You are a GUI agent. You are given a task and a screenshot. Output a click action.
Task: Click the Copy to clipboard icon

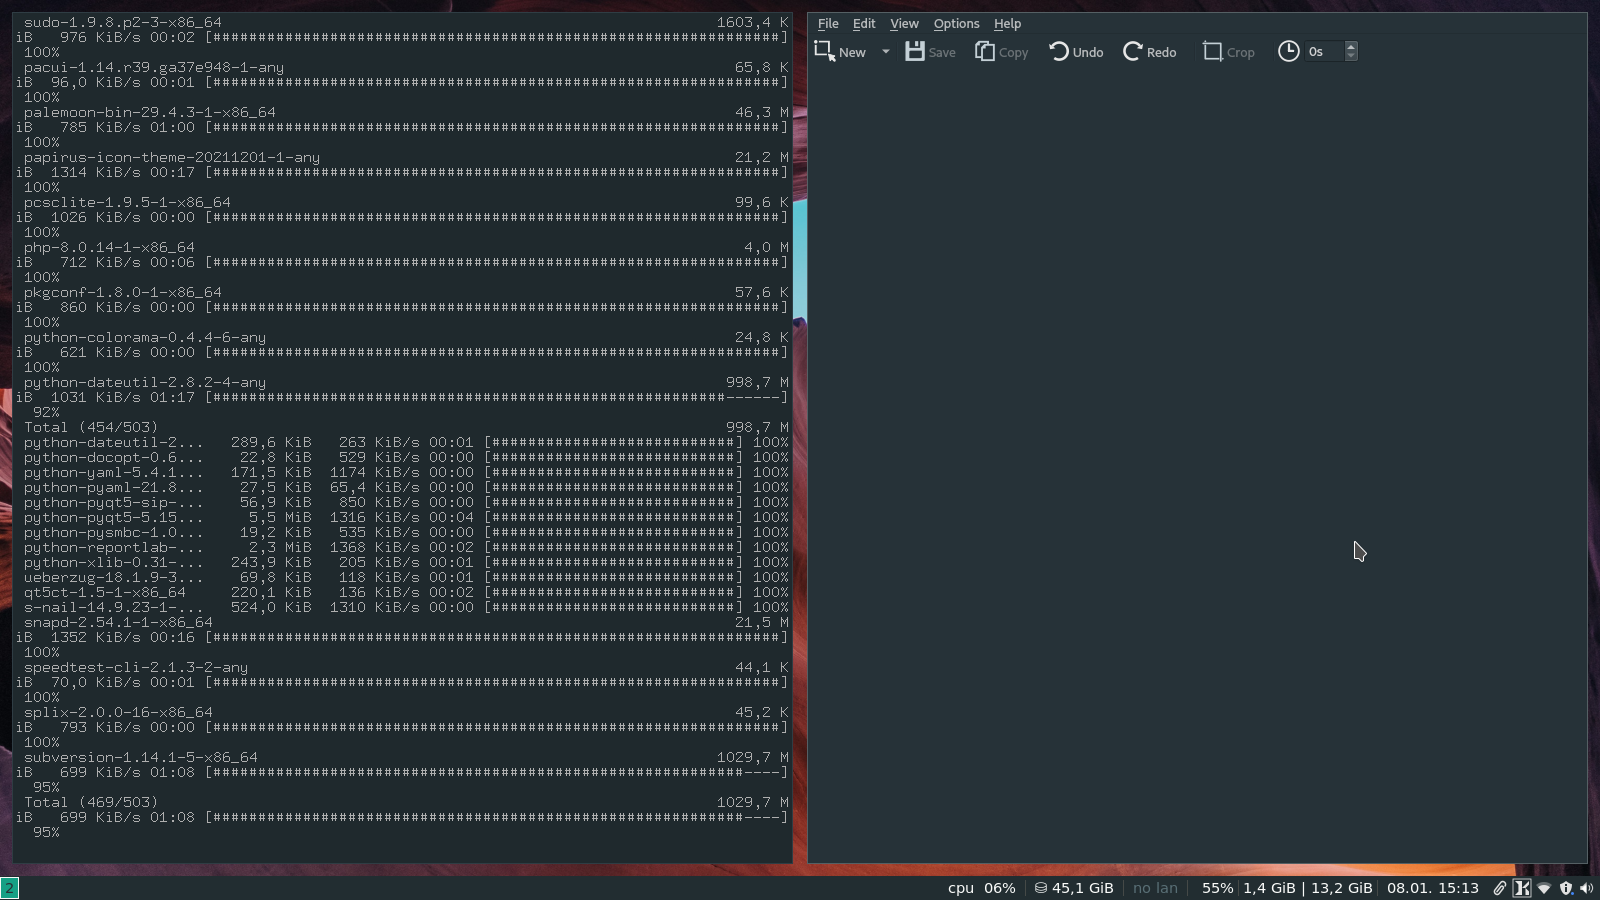pyautogui.click(x=984, y=50)
